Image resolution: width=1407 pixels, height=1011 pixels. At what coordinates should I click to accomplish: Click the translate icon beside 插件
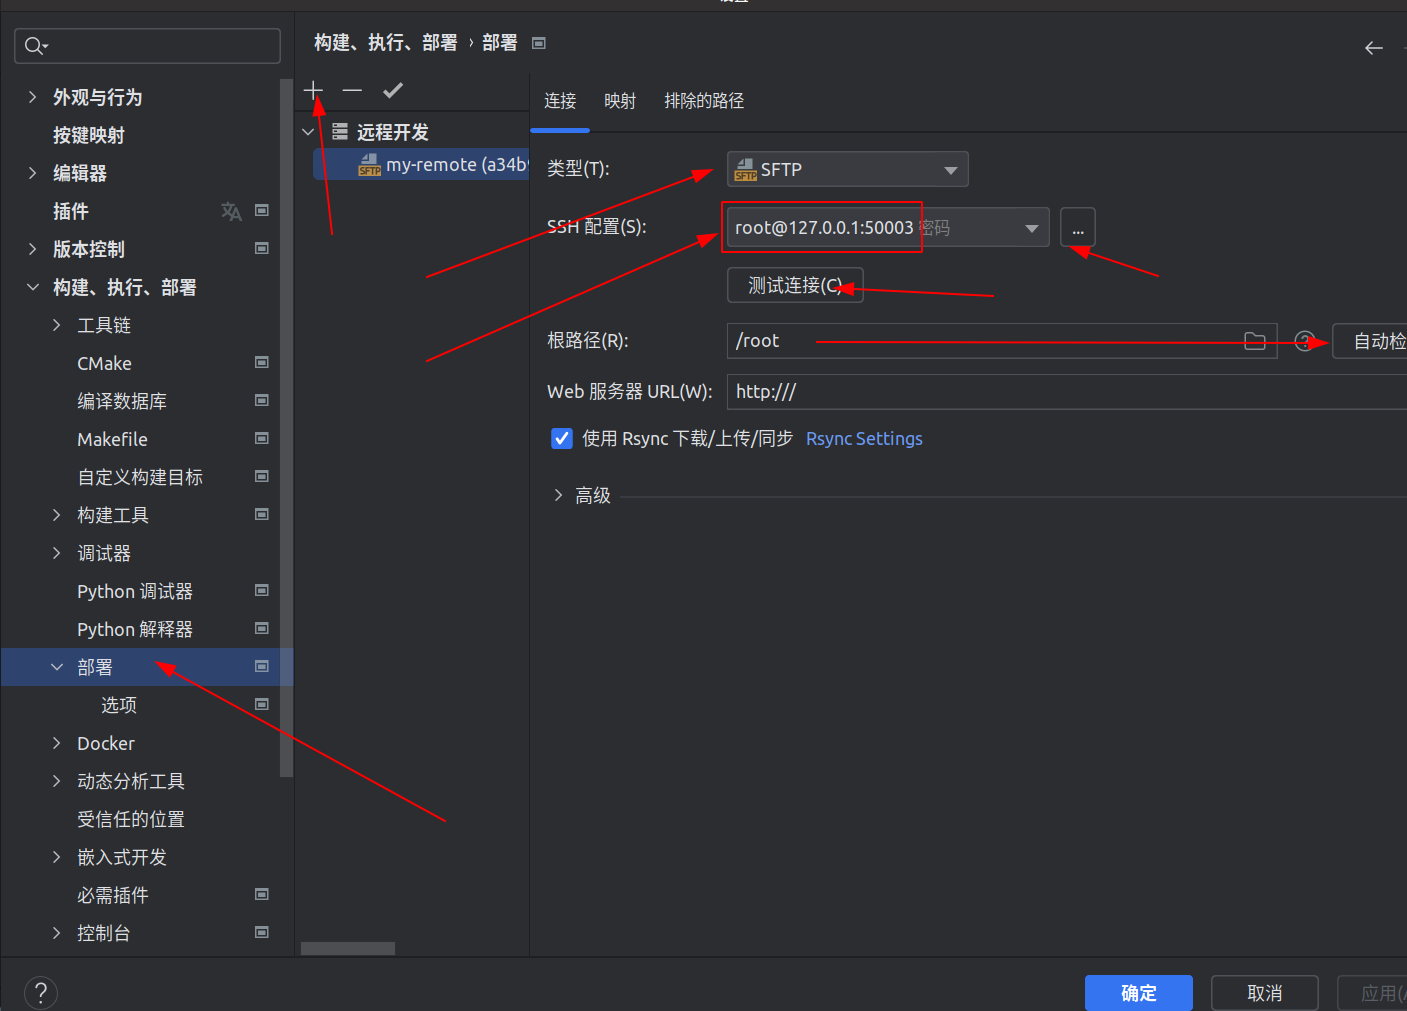pyautogui.click(x=231, y=211)
